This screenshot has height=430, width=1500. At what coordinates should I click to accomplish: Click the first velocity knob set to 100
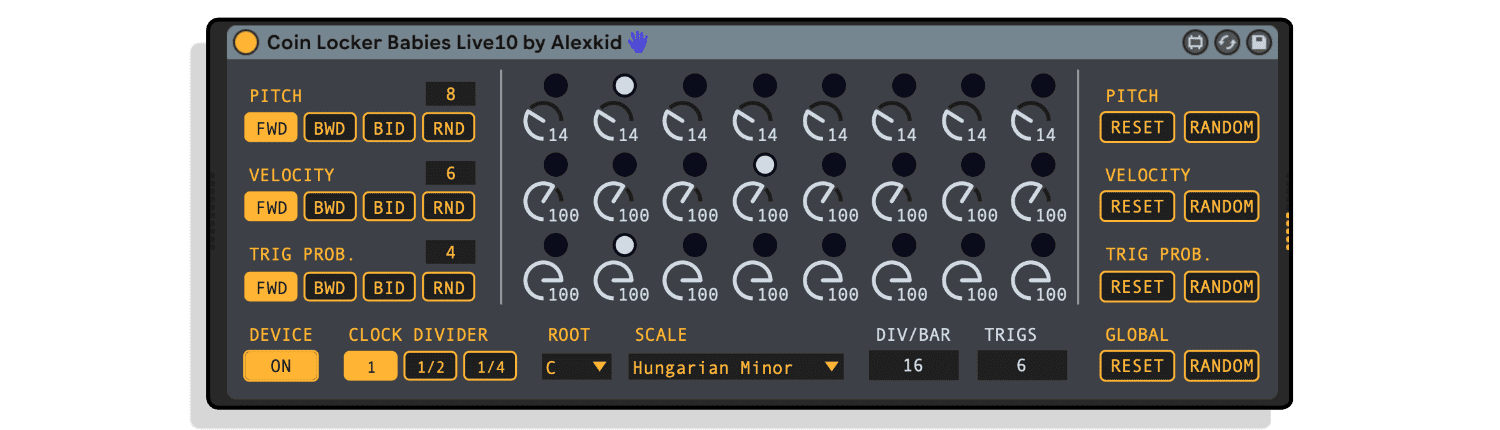tap(543, 202)
